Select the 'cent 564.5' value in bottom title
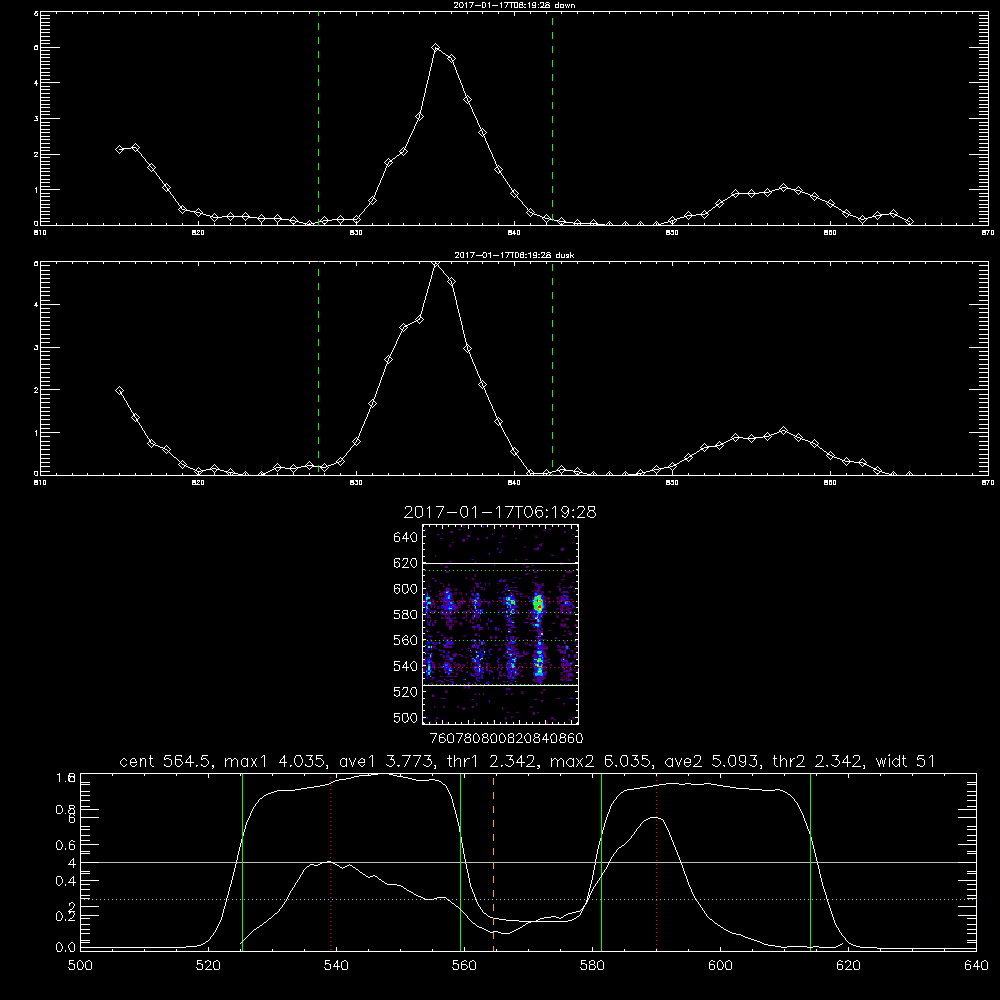This screenshot has width=1000, height=1000. pos(165,761)
